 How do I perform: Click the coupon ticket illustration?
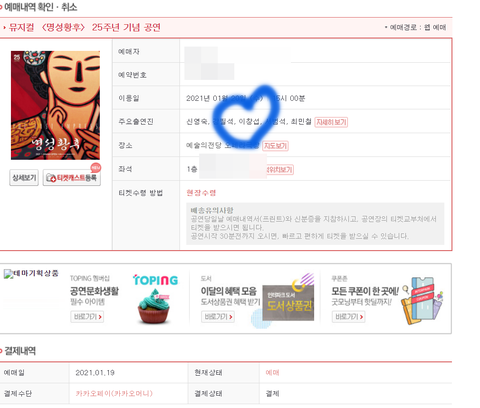[423, 301]
